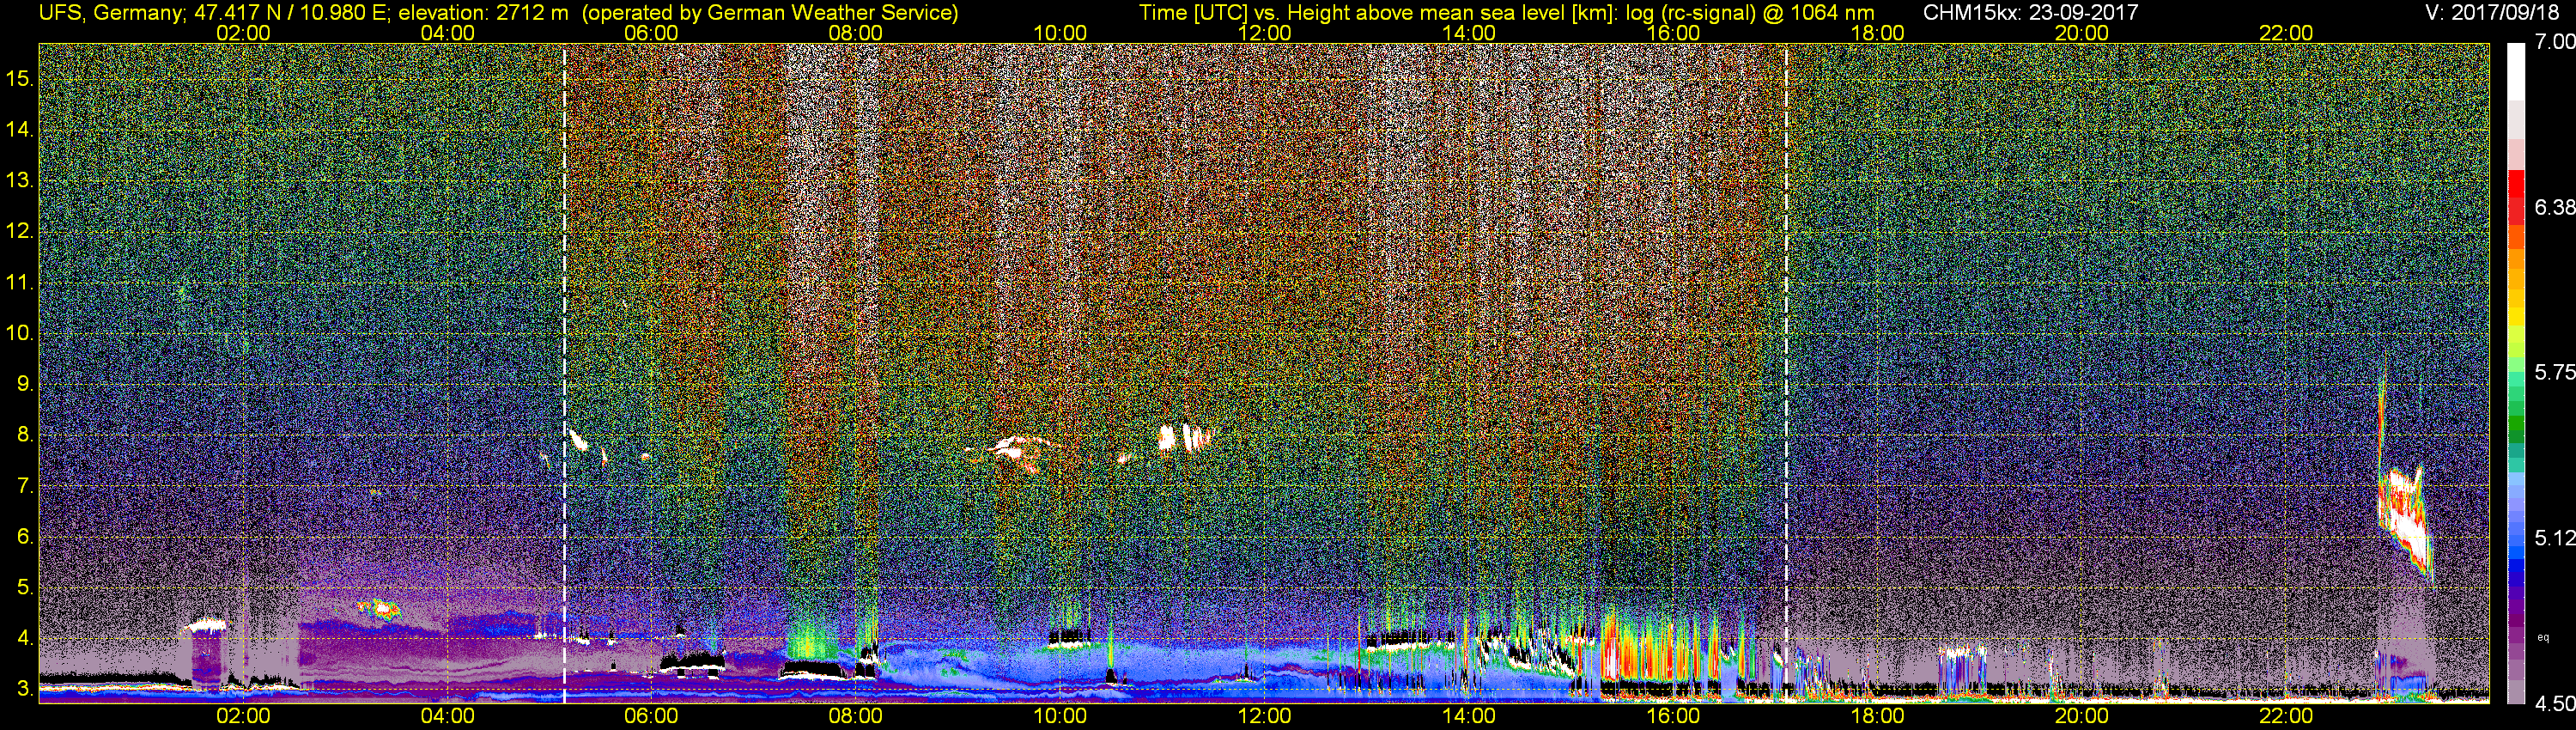
Task: Click the bottom axis '14:00' time label
Action: click(1469, 716)
